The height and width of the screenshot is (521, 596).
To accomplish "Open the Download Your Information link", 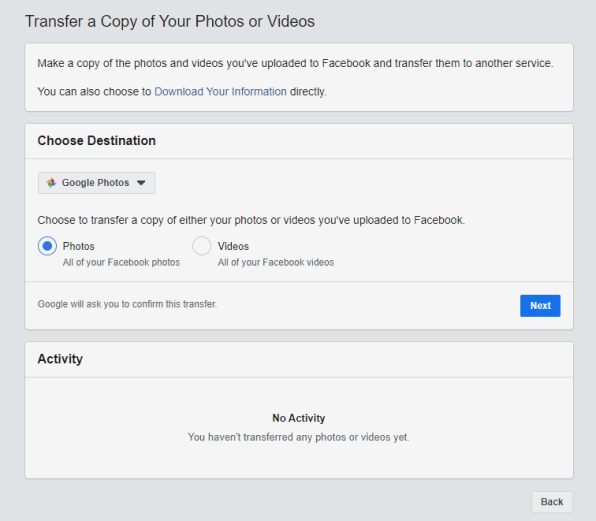I will pyautogui.click(x=220, y=92).
